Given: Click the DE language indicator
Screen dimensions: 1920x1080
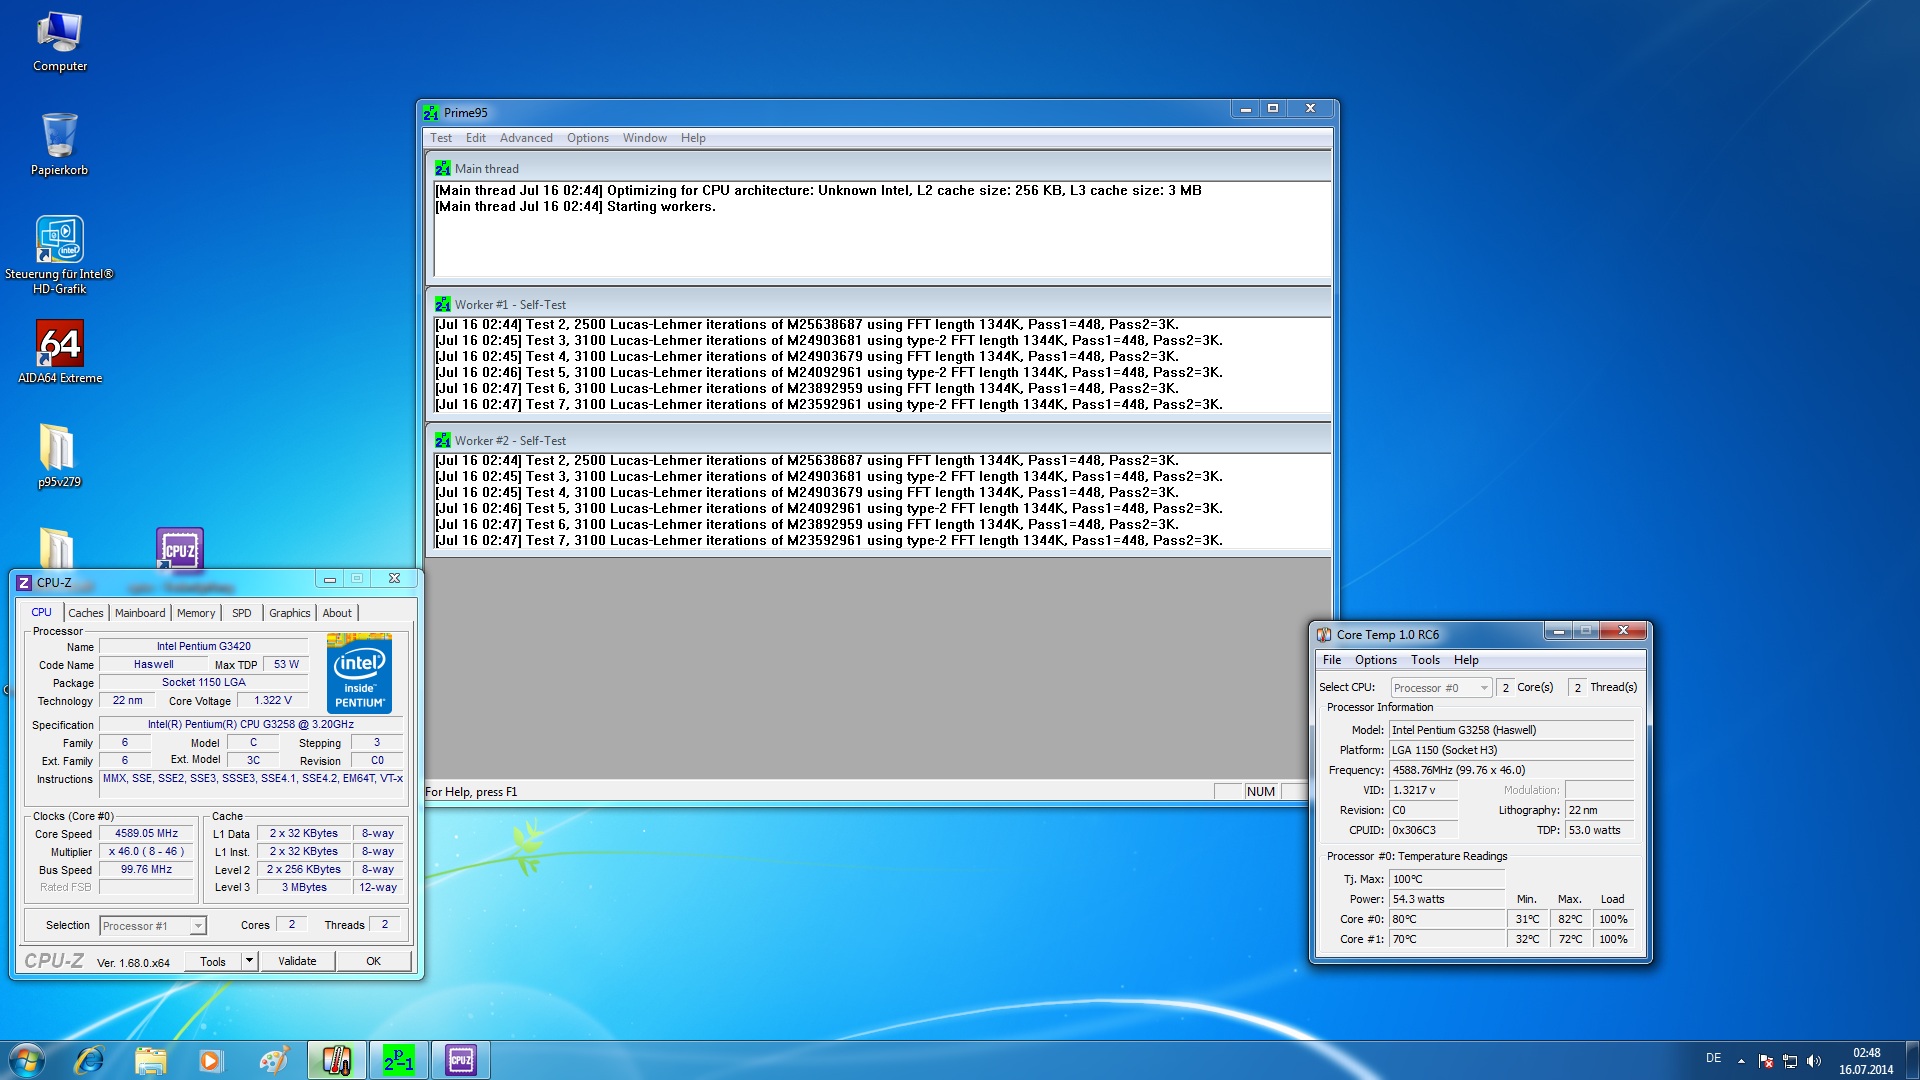Looking at the screenshot, I should point(1713,1058).
